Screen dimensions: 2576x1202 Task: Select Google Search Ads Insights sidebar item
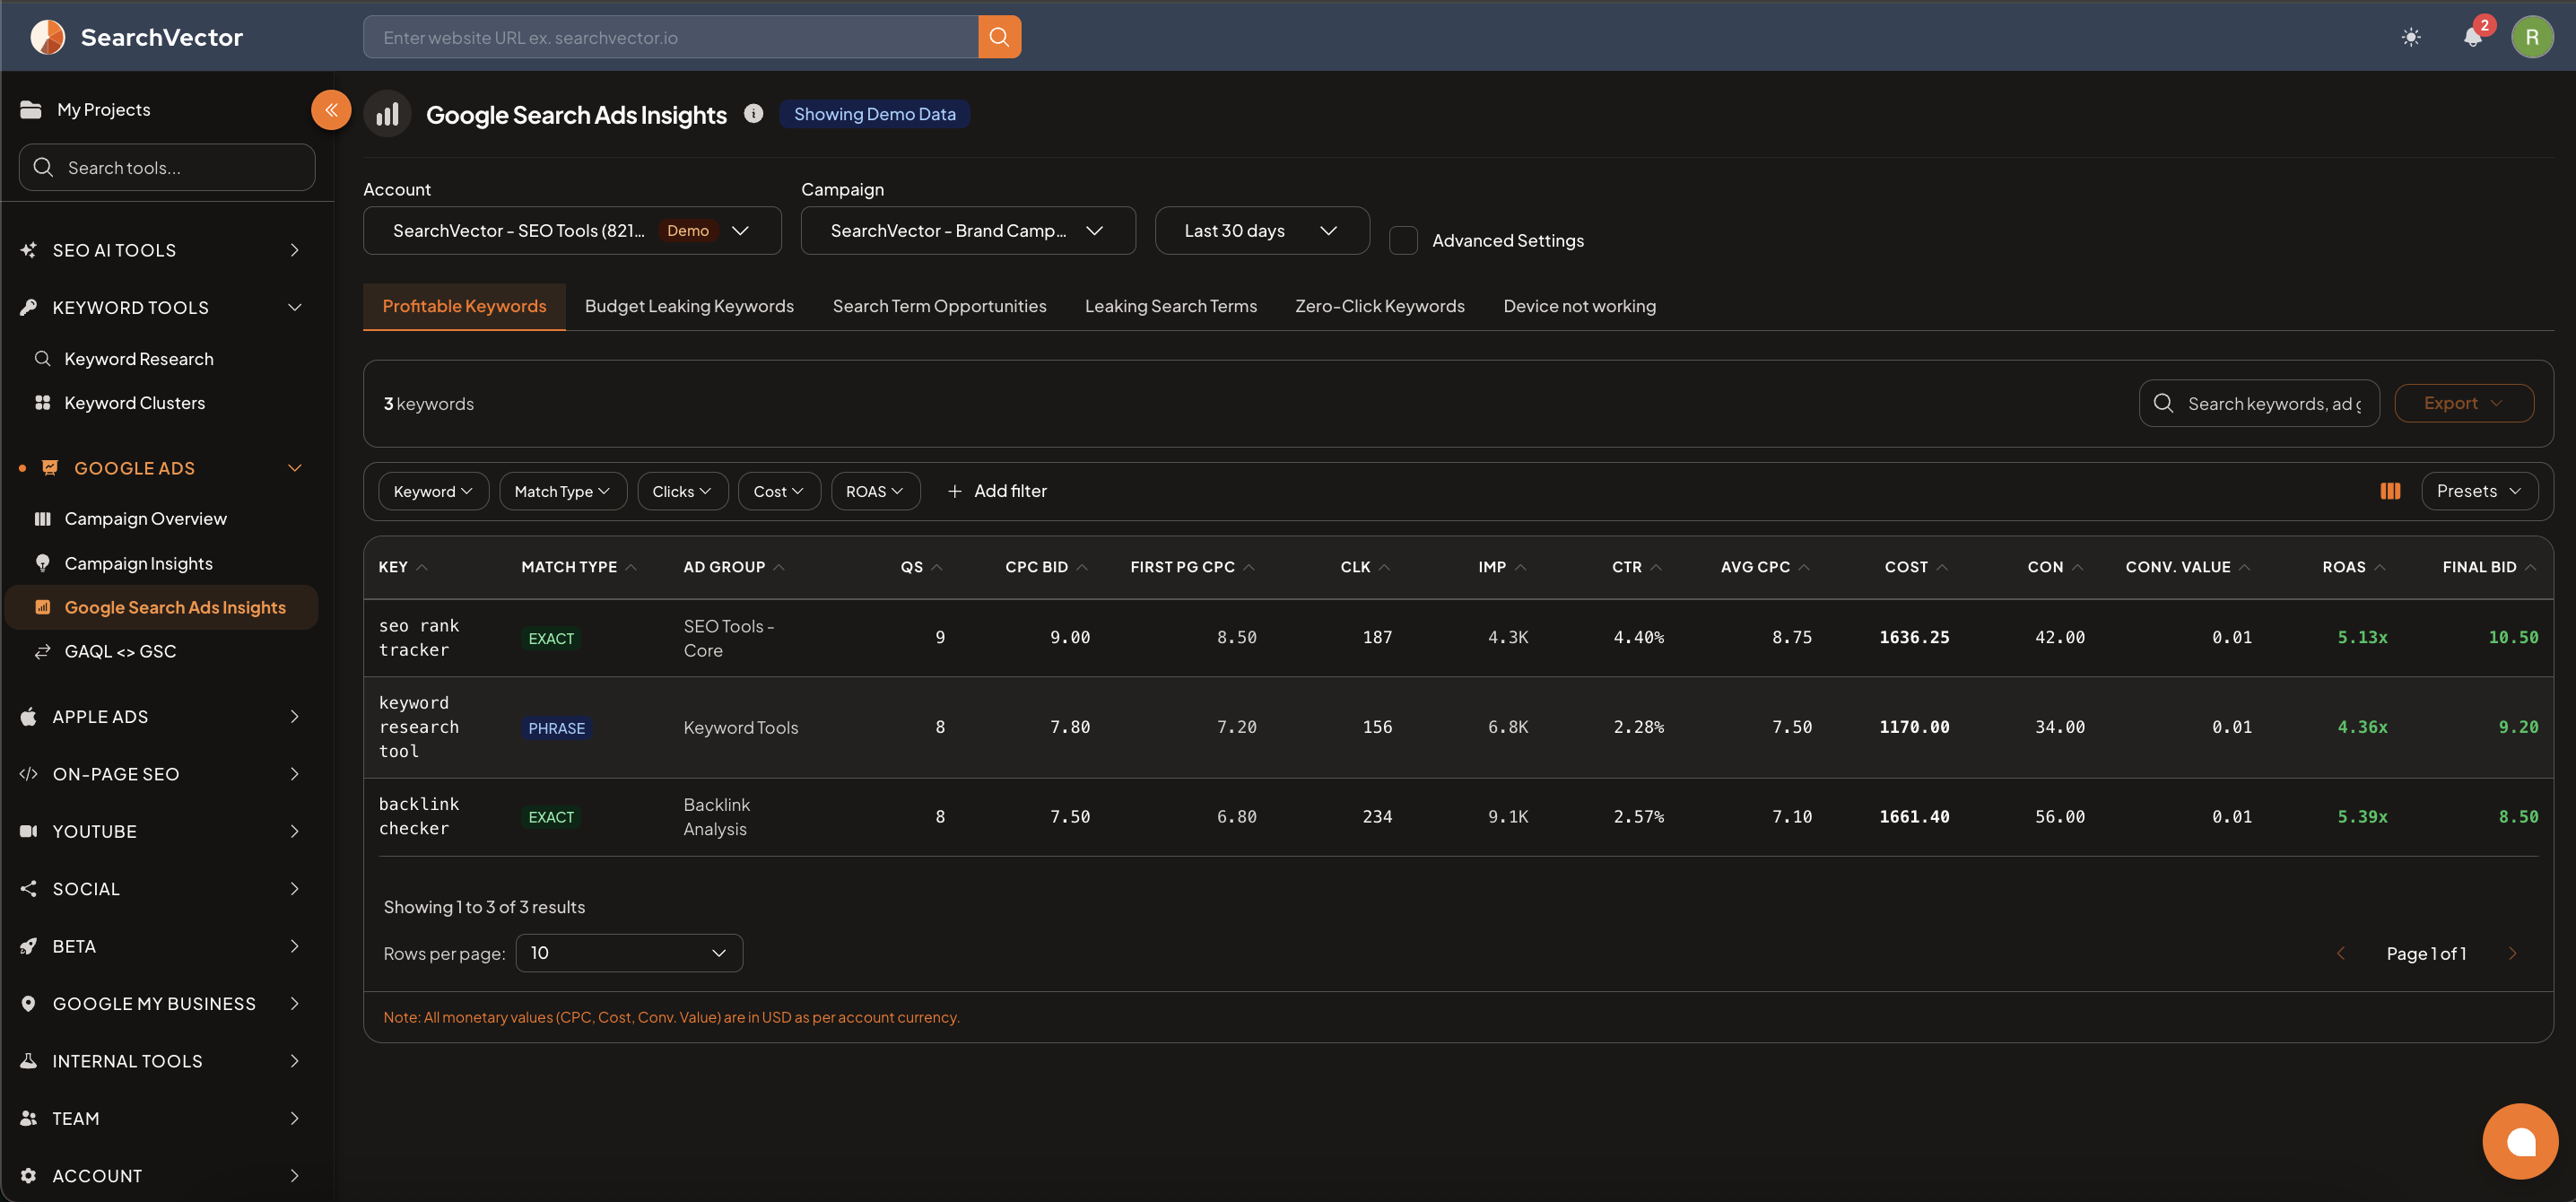pos(162,608)
